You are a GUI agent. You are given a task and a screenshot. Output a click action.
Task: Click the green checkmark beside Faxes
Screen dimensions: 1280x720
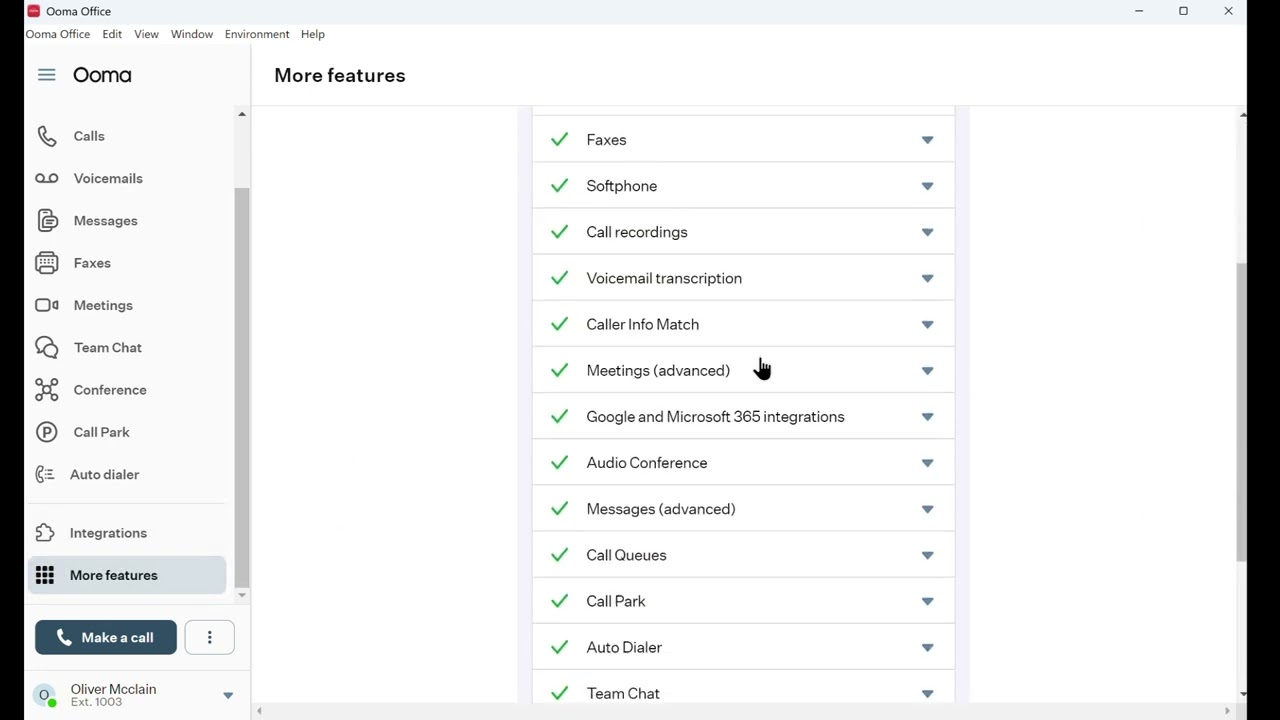(559, 140)
